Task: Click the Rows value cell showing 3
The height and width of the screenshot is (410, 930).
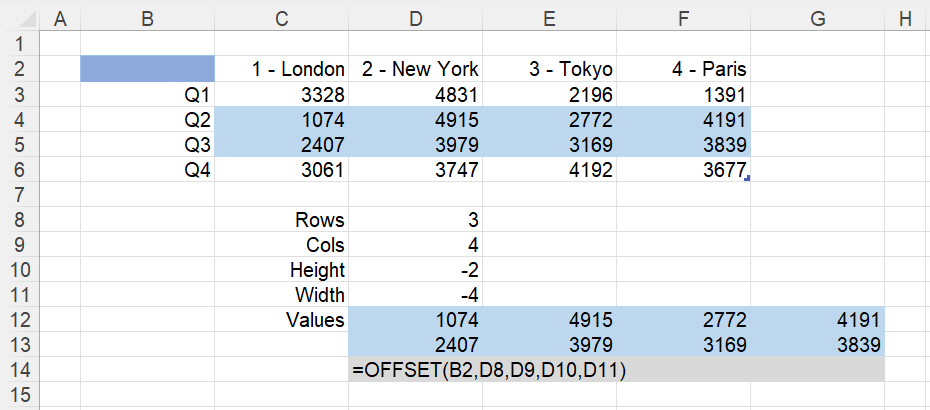Action: [x=416, y=220]
